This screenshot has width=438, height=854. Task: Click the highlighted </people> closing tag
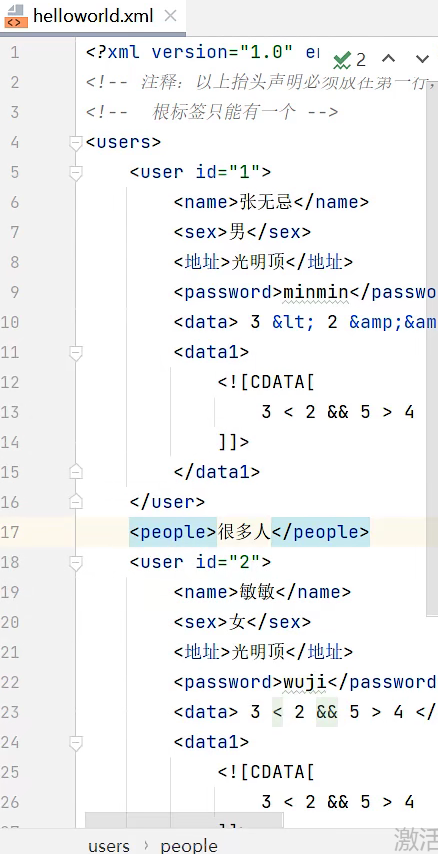point(320,532)
